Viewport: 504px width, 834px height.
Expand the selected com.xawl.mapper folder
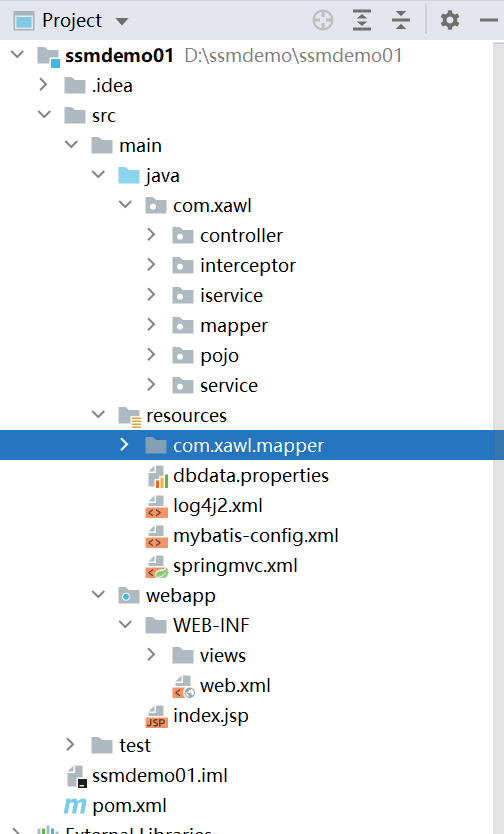(x=124, y=444)
